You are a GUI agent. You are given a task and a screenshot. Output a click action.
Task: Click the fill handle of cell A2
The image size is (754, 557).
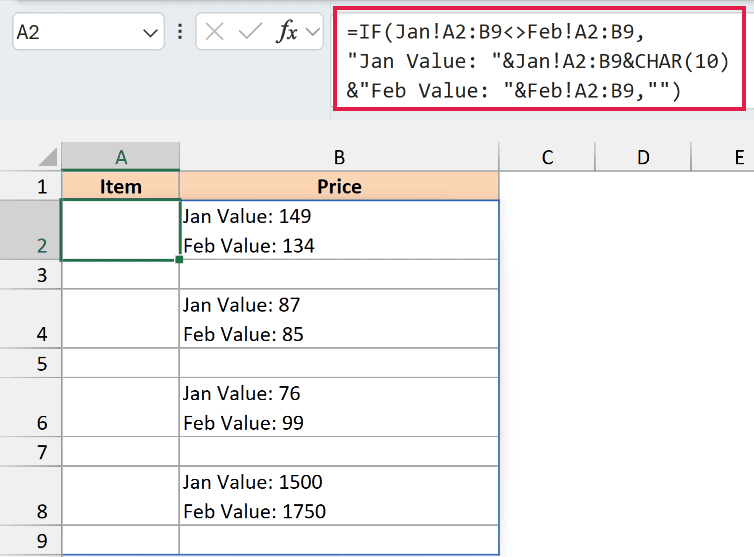(179, 260)
